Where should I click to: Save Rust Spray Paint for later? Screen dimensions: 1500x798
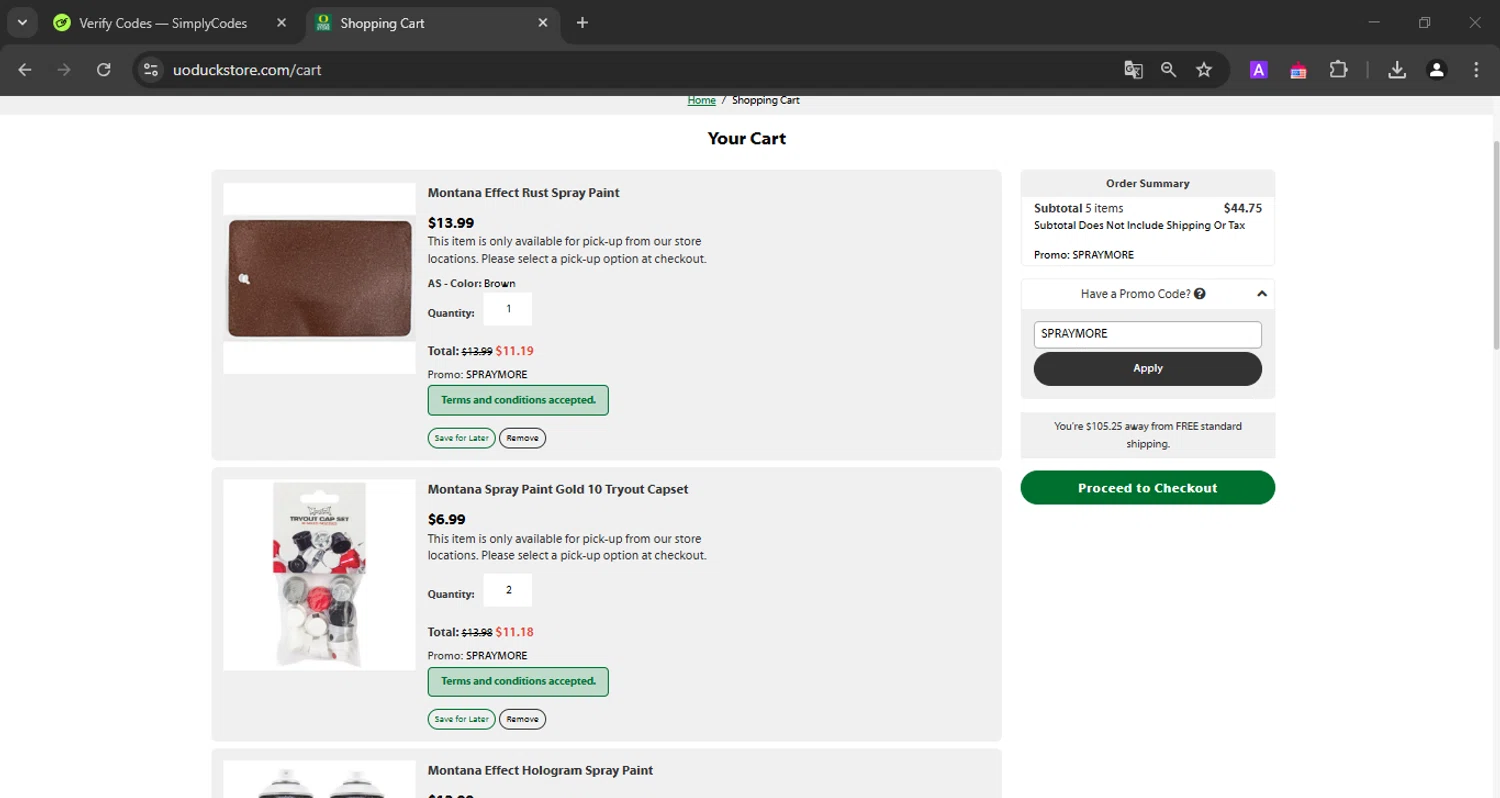(x=461, y=438)
